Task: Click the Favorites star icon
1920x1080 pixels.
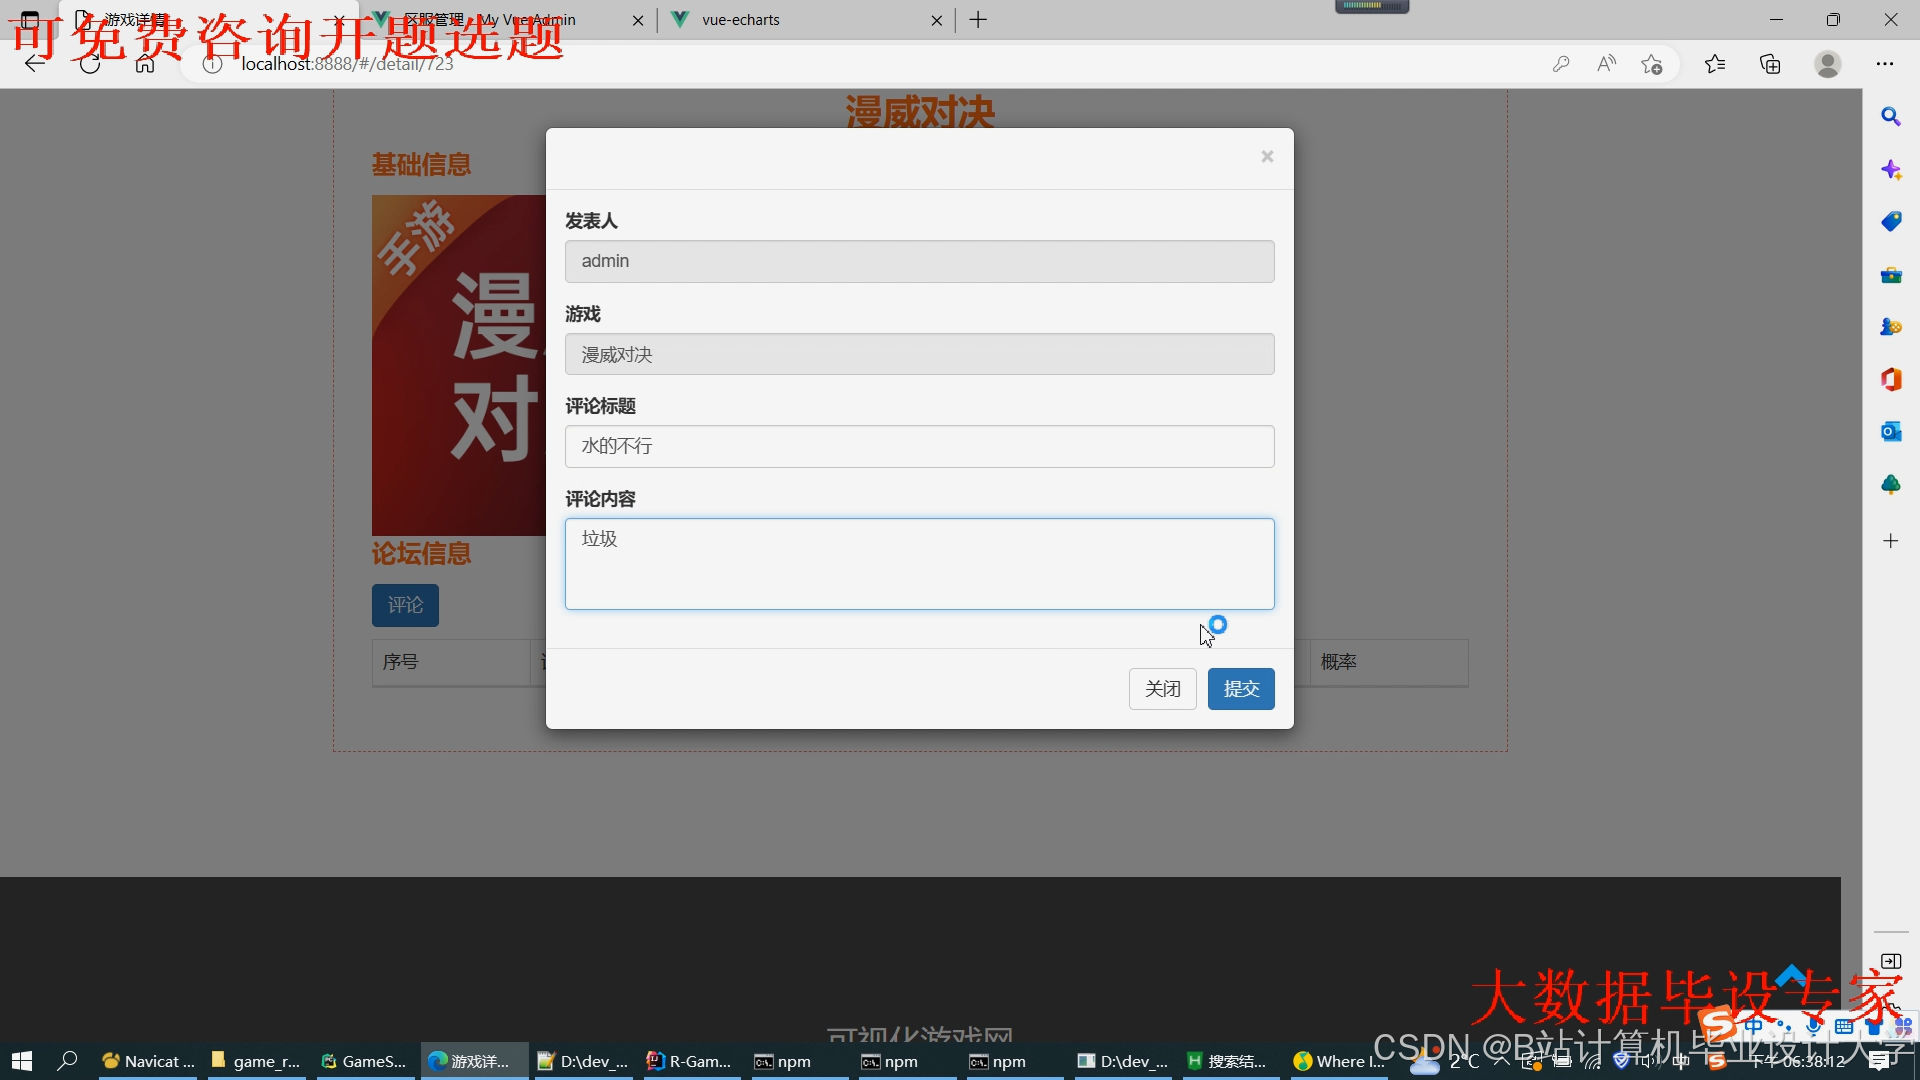Action: pos(1715,64)
